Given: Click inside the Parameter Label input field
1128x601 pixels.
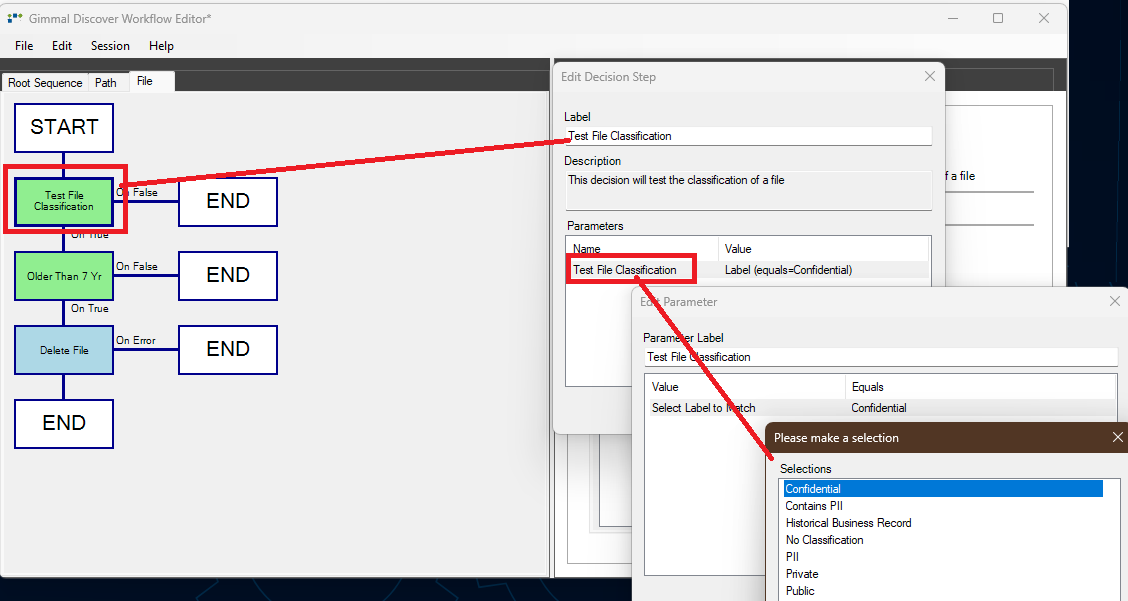Looking at the screenshot, I should [x=880, y=357].
